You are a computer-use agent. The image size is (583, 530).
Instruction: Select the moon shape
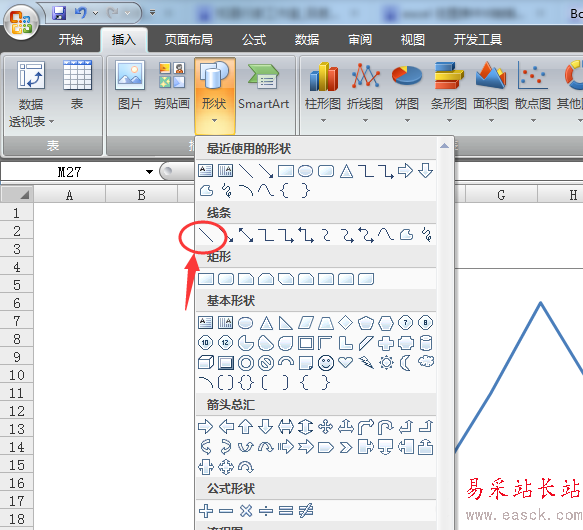pos(405,363)
